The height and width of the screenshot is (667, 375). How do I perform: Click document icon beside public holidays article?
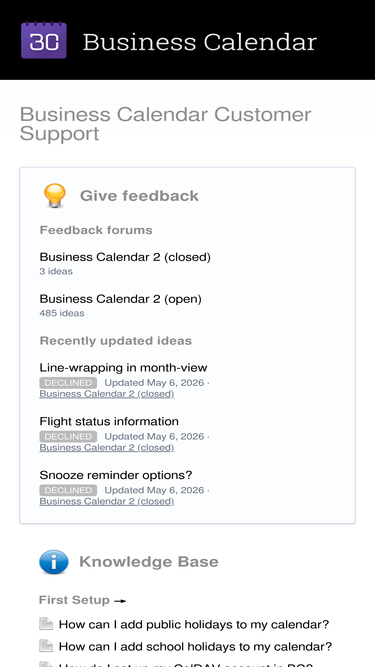click(46, 624)
